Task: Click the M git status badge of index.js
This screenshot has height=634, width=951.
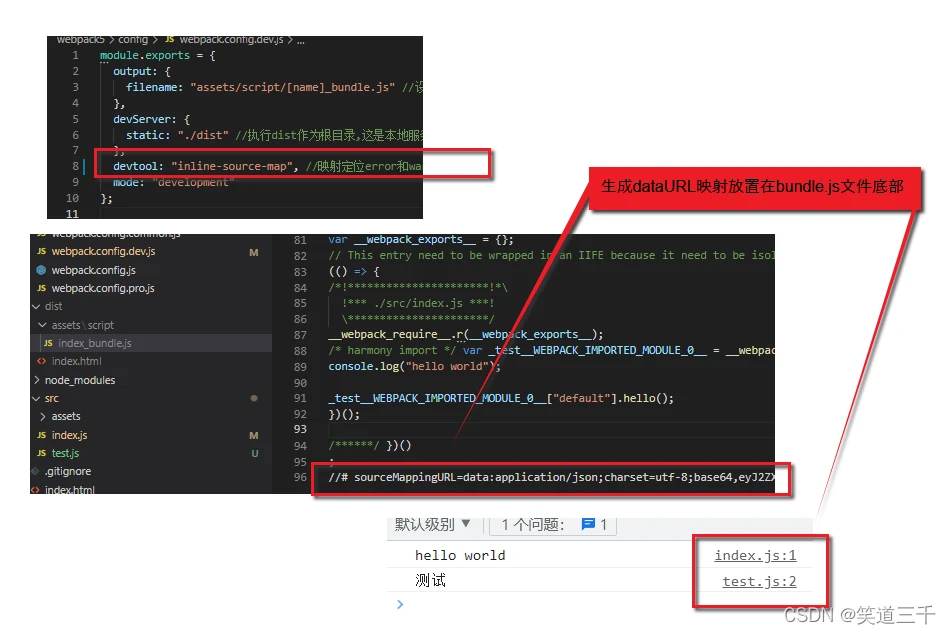Action: tap(254, 435)
